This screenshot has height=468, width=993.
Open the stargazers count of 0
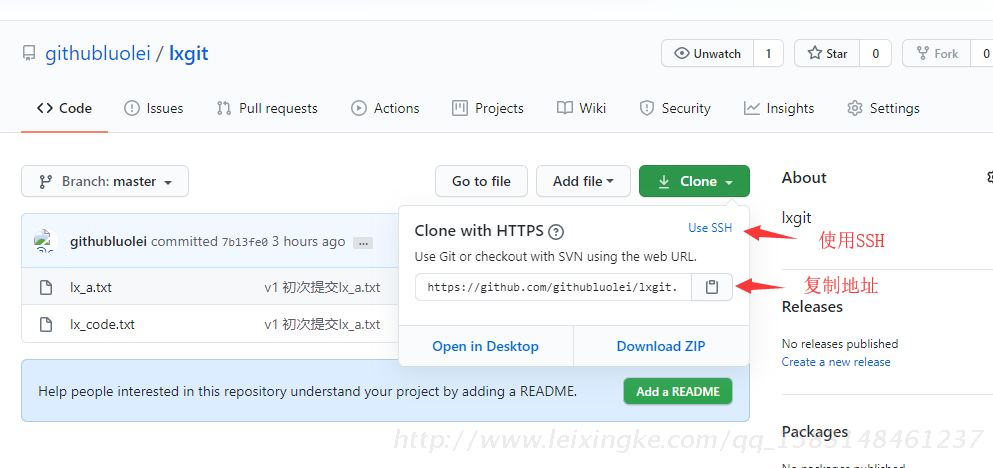876,54
